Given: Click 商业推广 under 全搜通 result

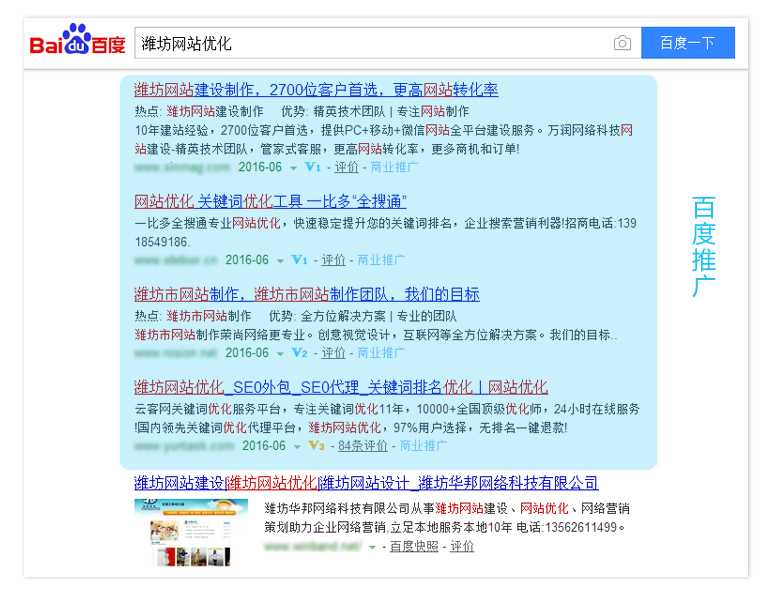Looking at the screenshot, I should click(x=381, y=260).
